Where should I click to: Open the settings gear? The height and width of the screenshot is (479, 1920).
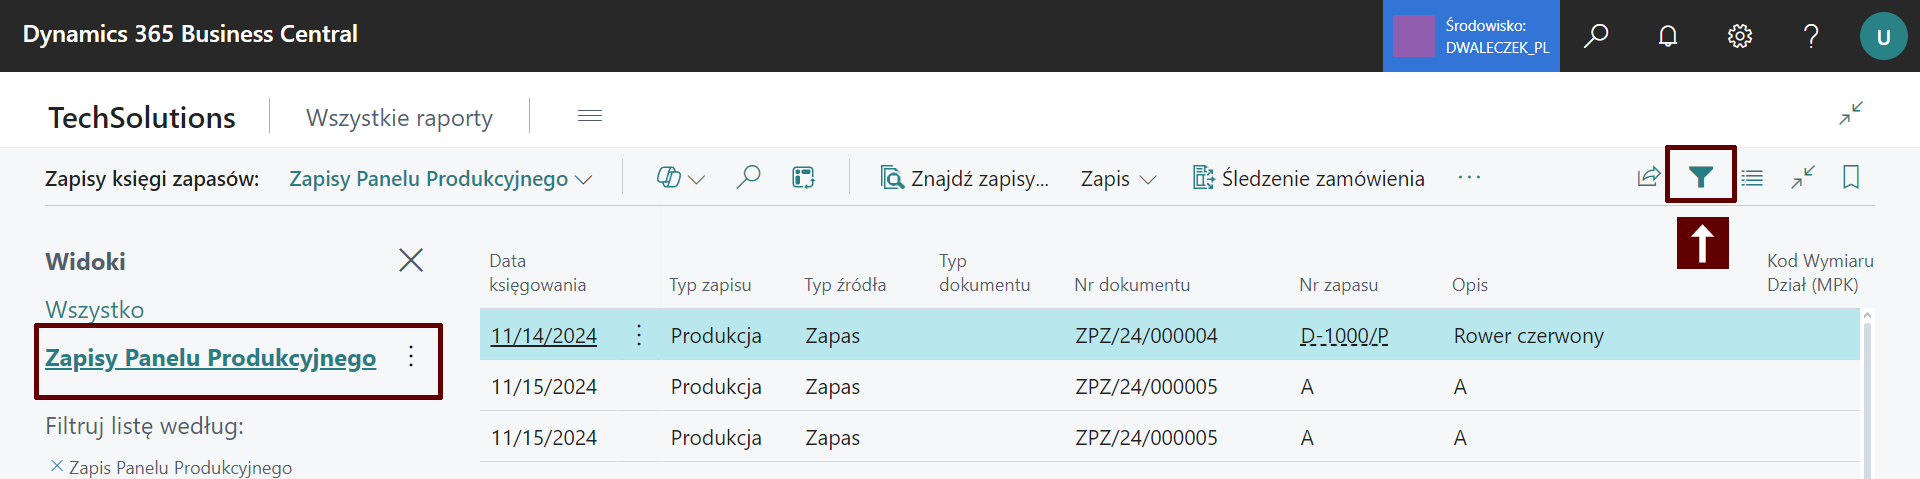pyautogui.click(x=1740, y=36)
